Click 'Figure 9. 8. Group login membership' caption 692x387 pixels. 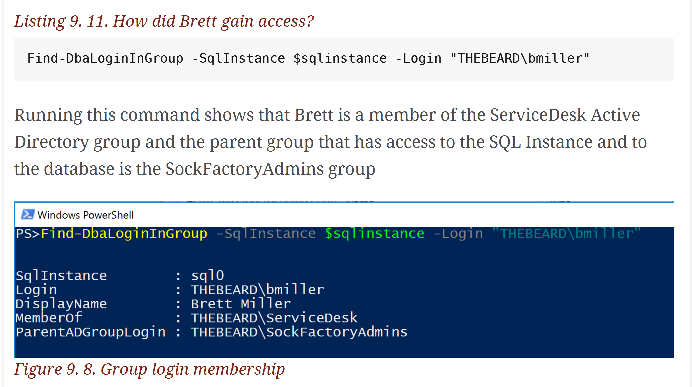click(149, 370)
